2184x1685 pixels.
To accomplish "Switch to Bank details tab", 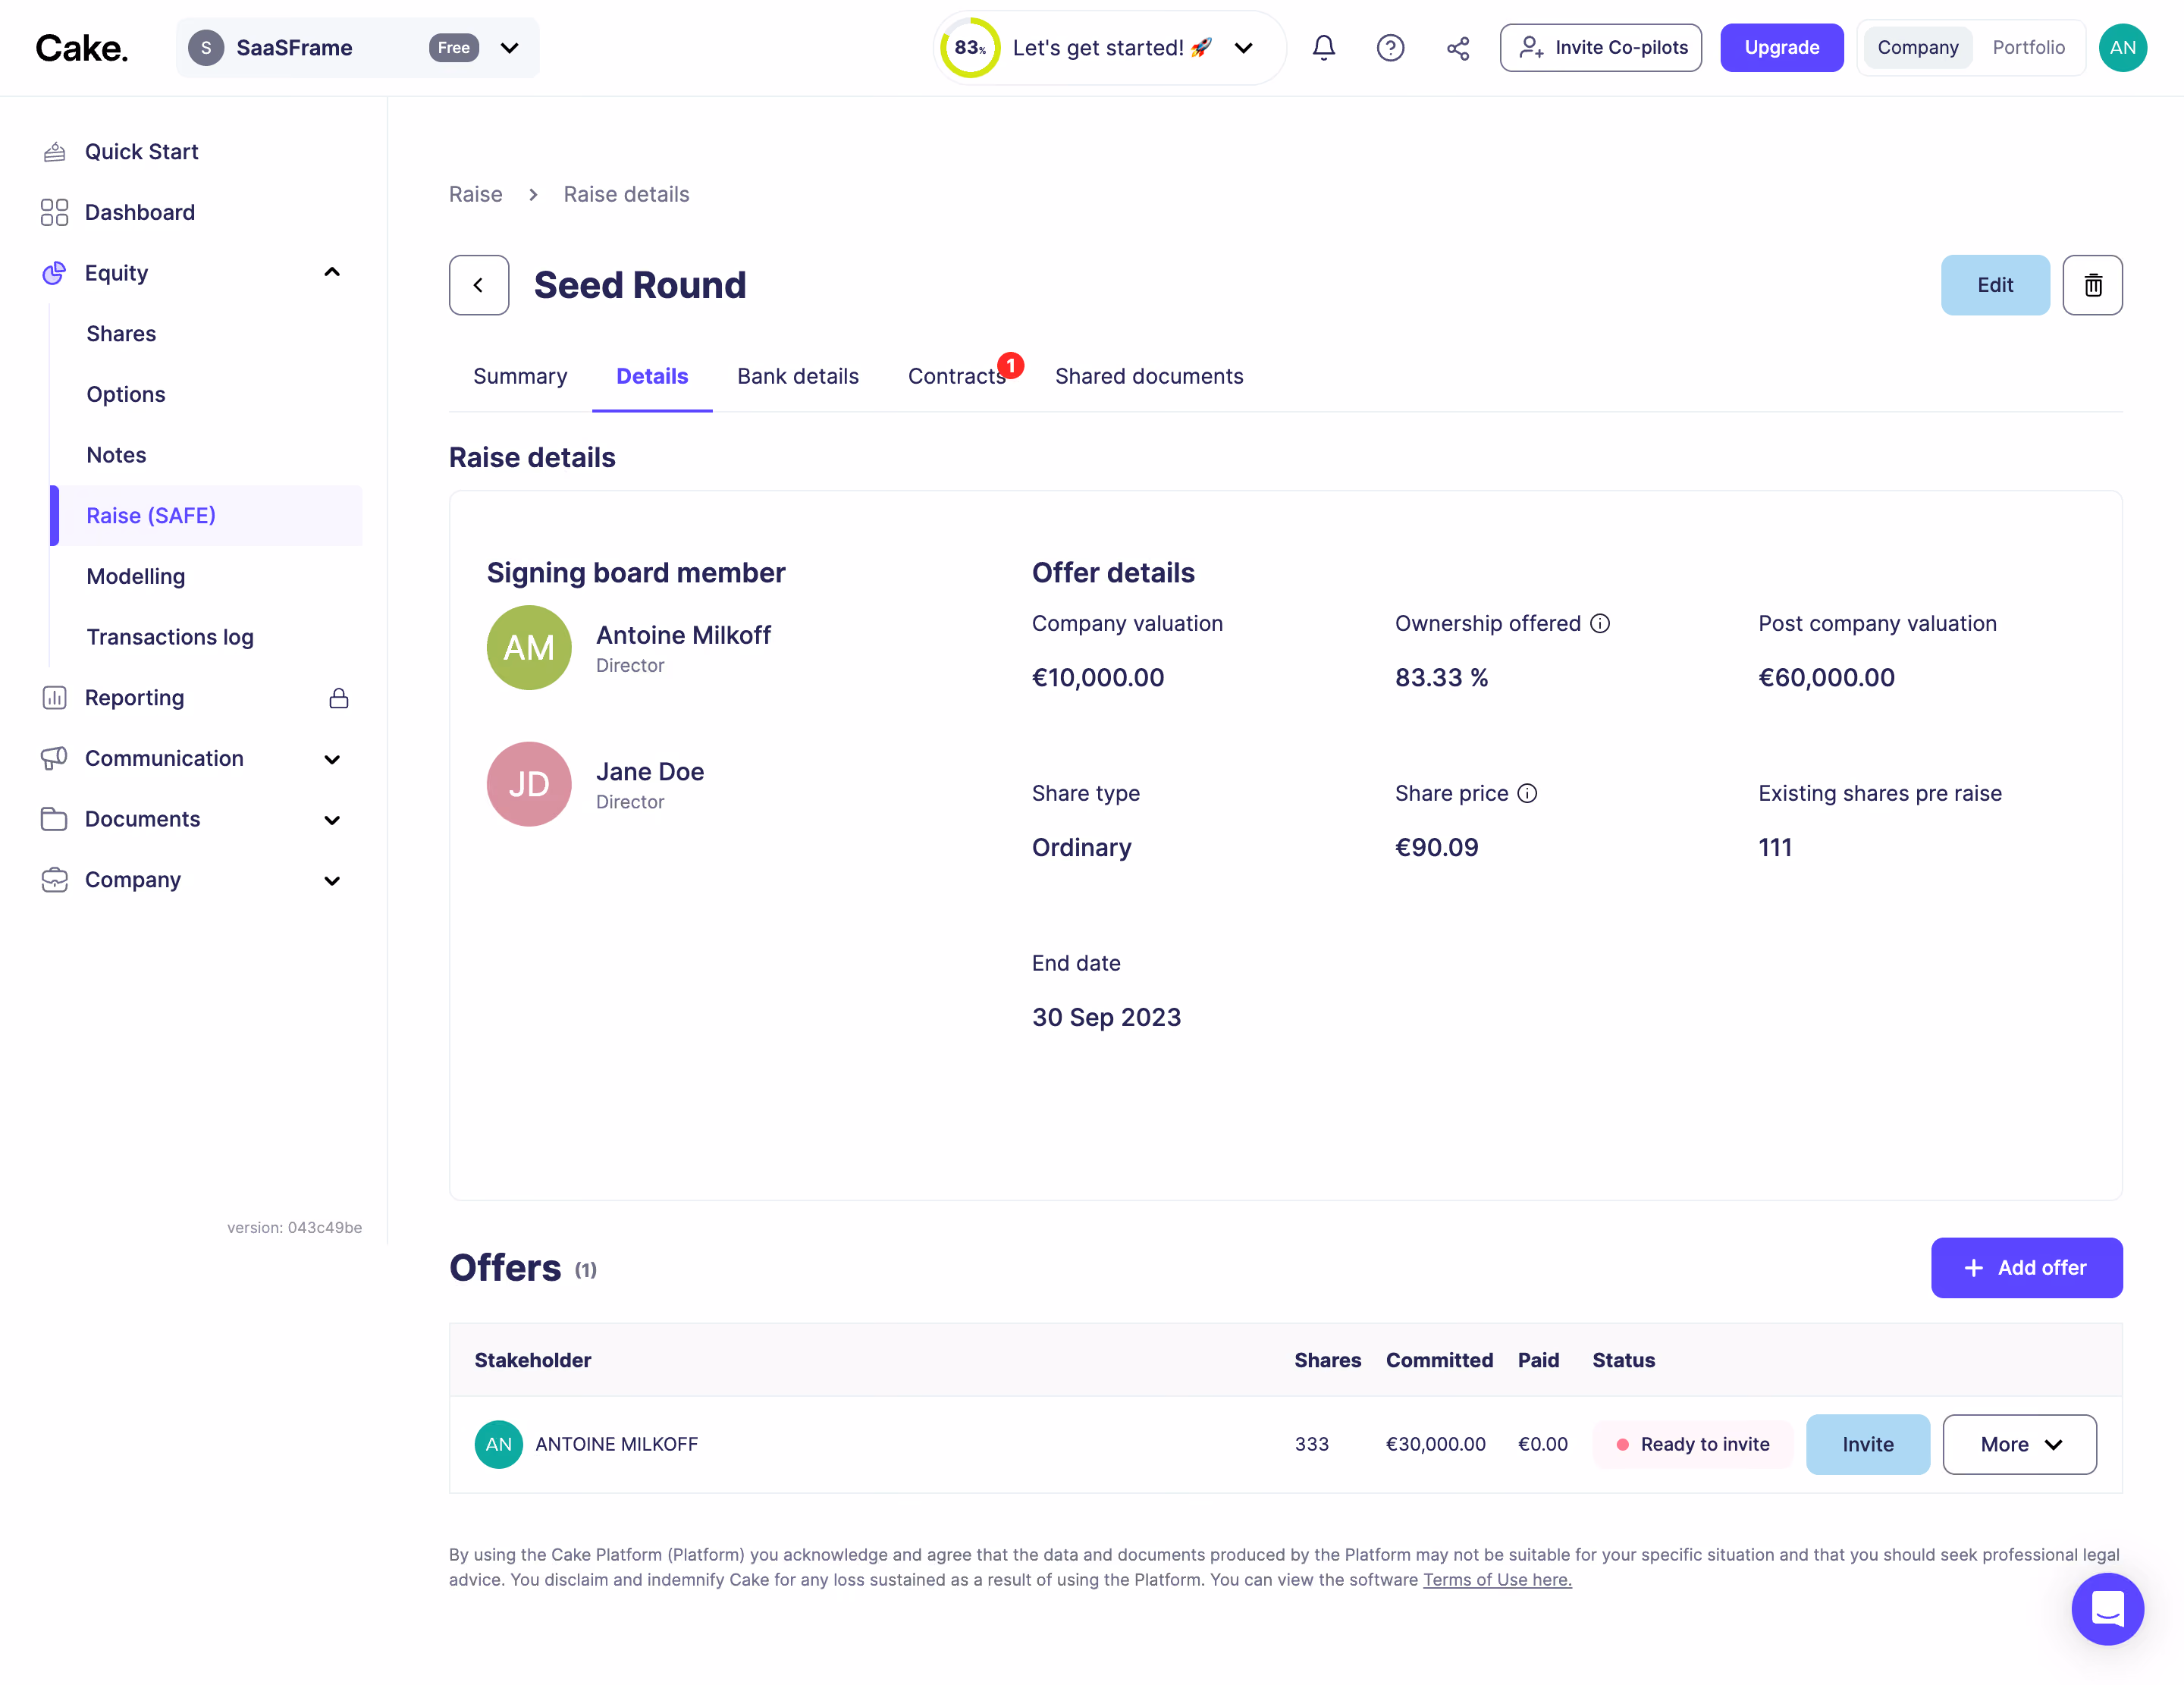I will coord(798,376).
